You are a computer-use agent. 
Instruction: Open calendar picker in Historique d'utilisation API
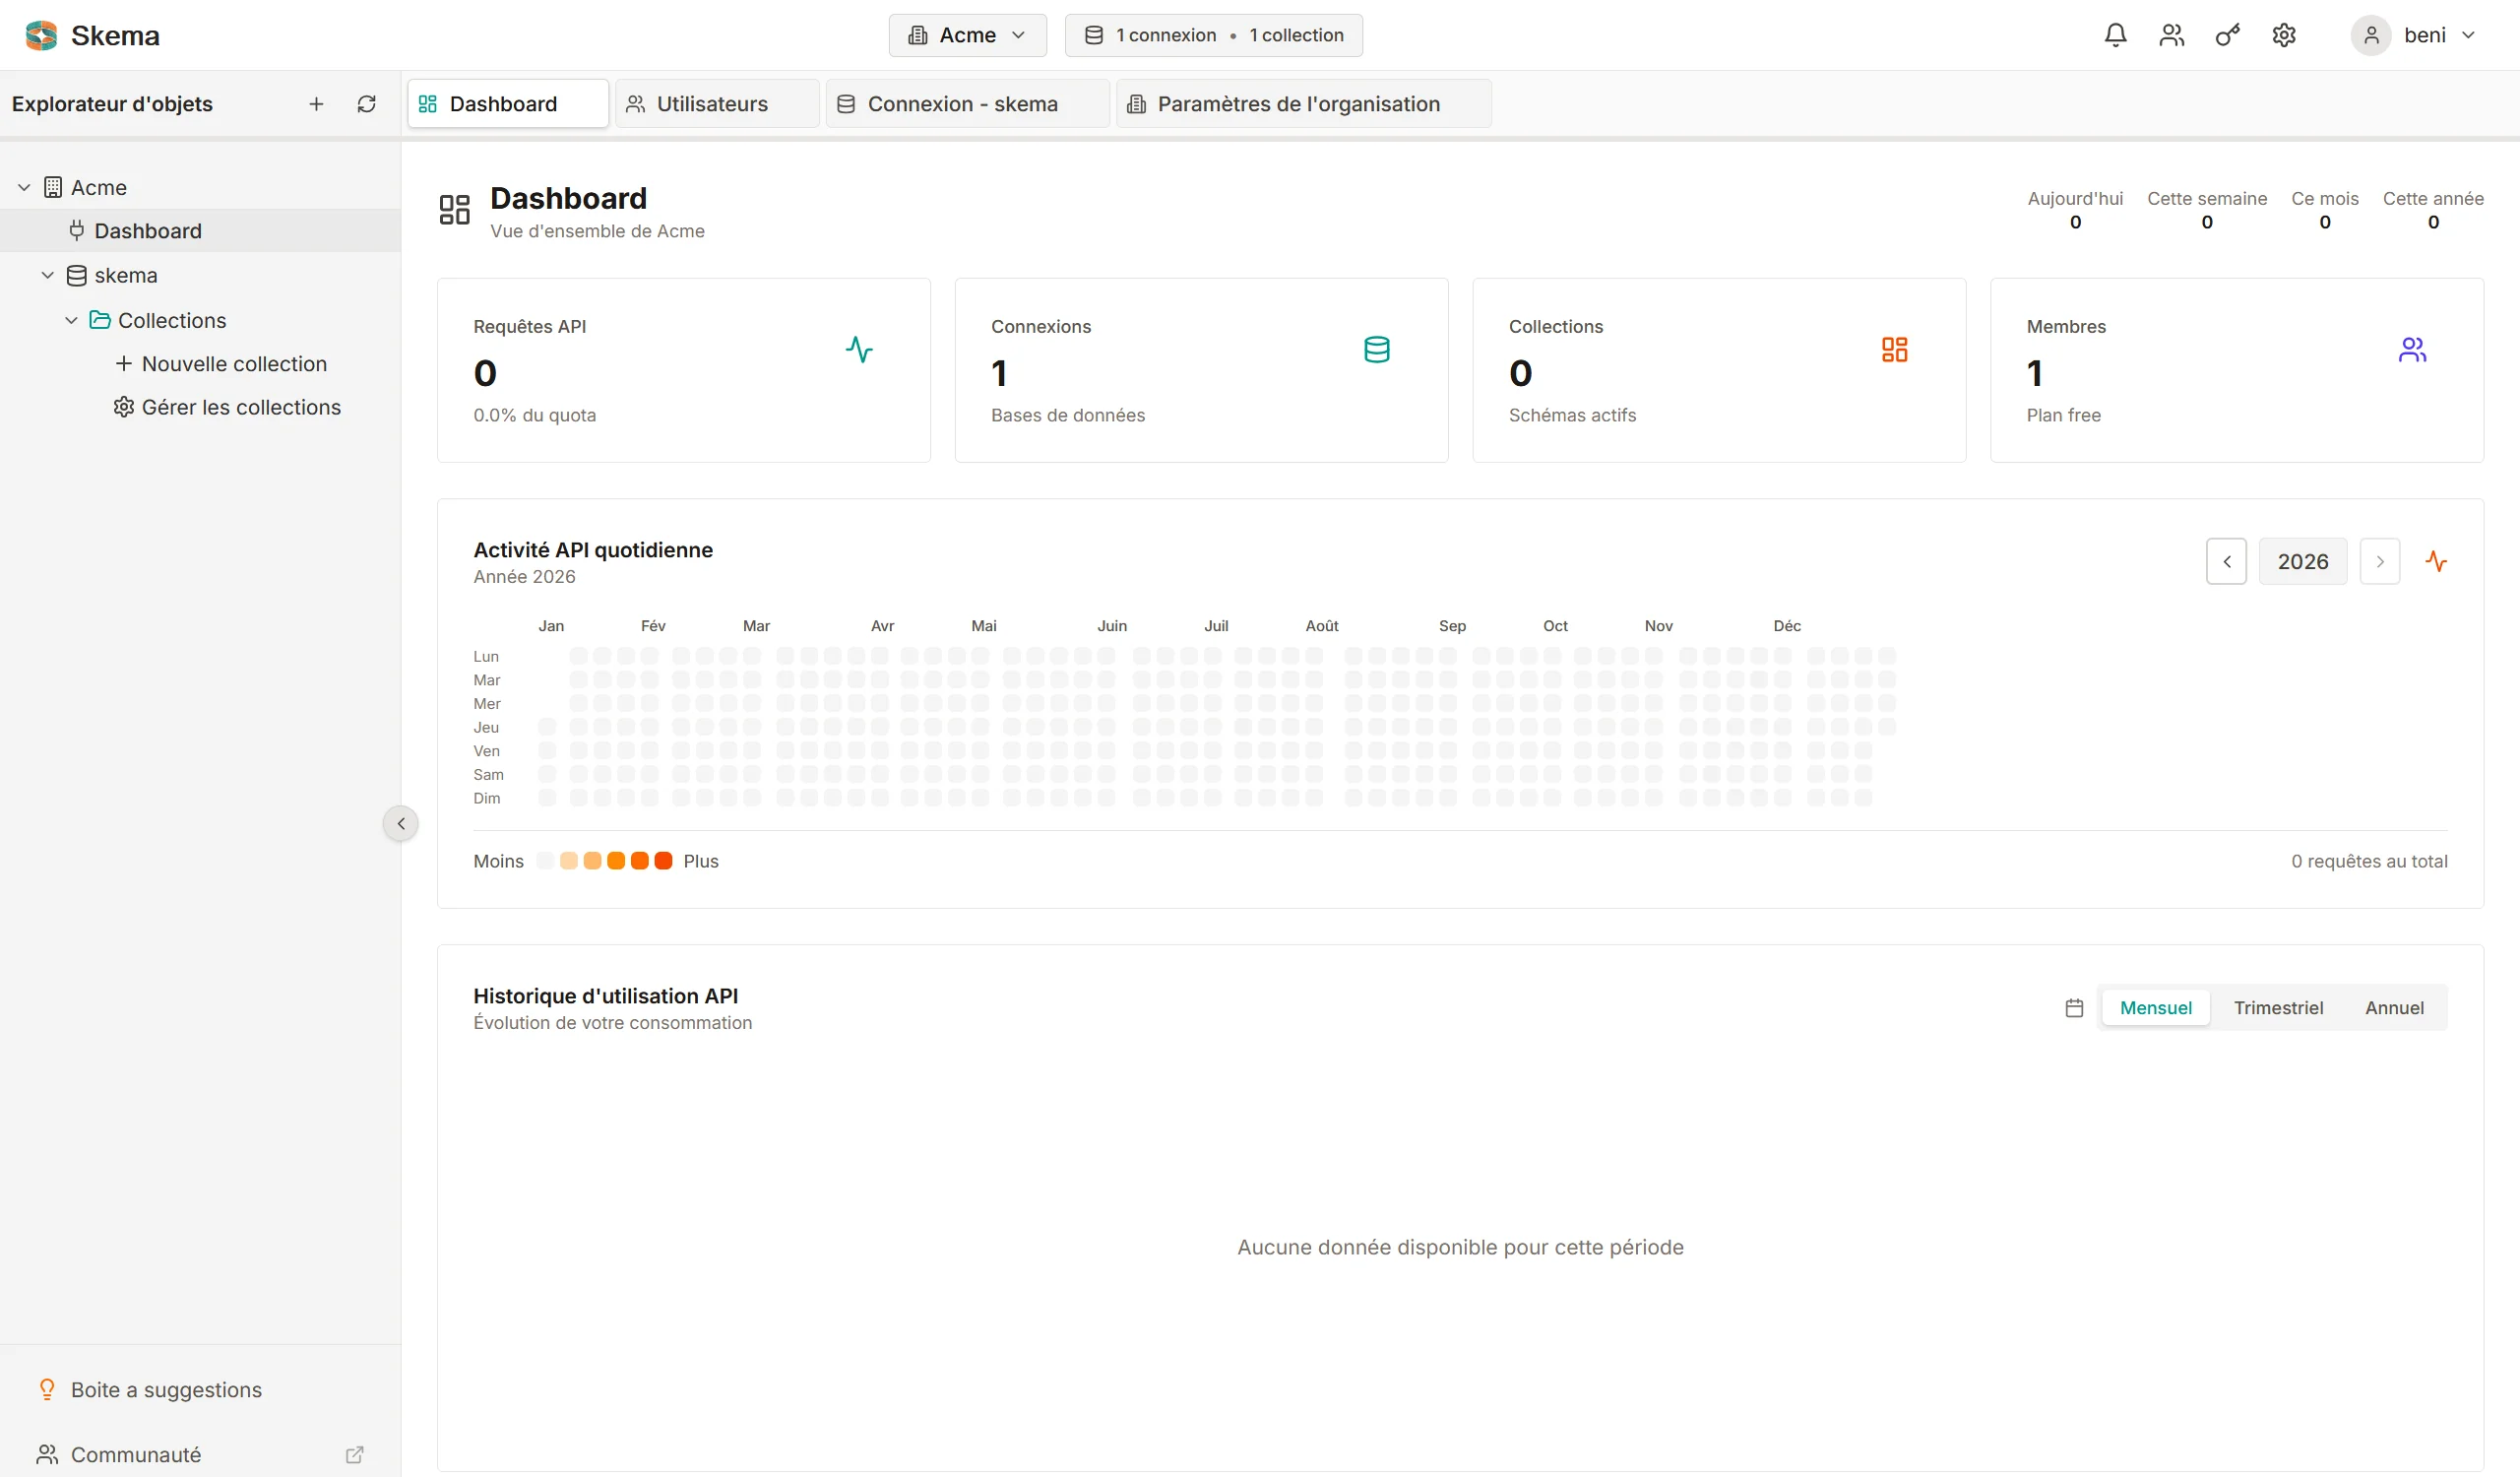(x=2073, y=1008)
